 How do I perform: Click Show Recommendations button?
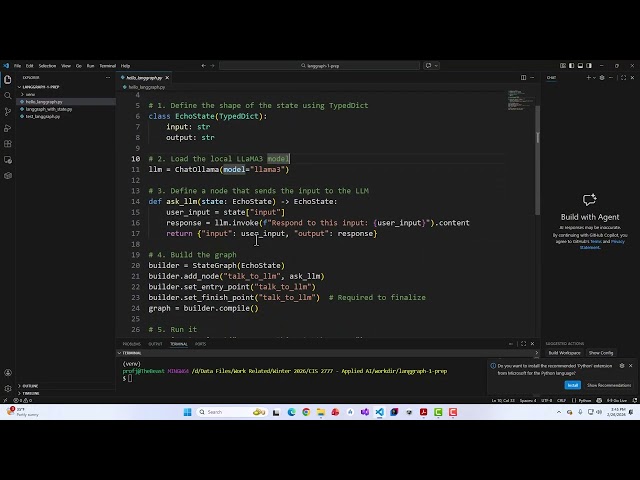(609, 385)
